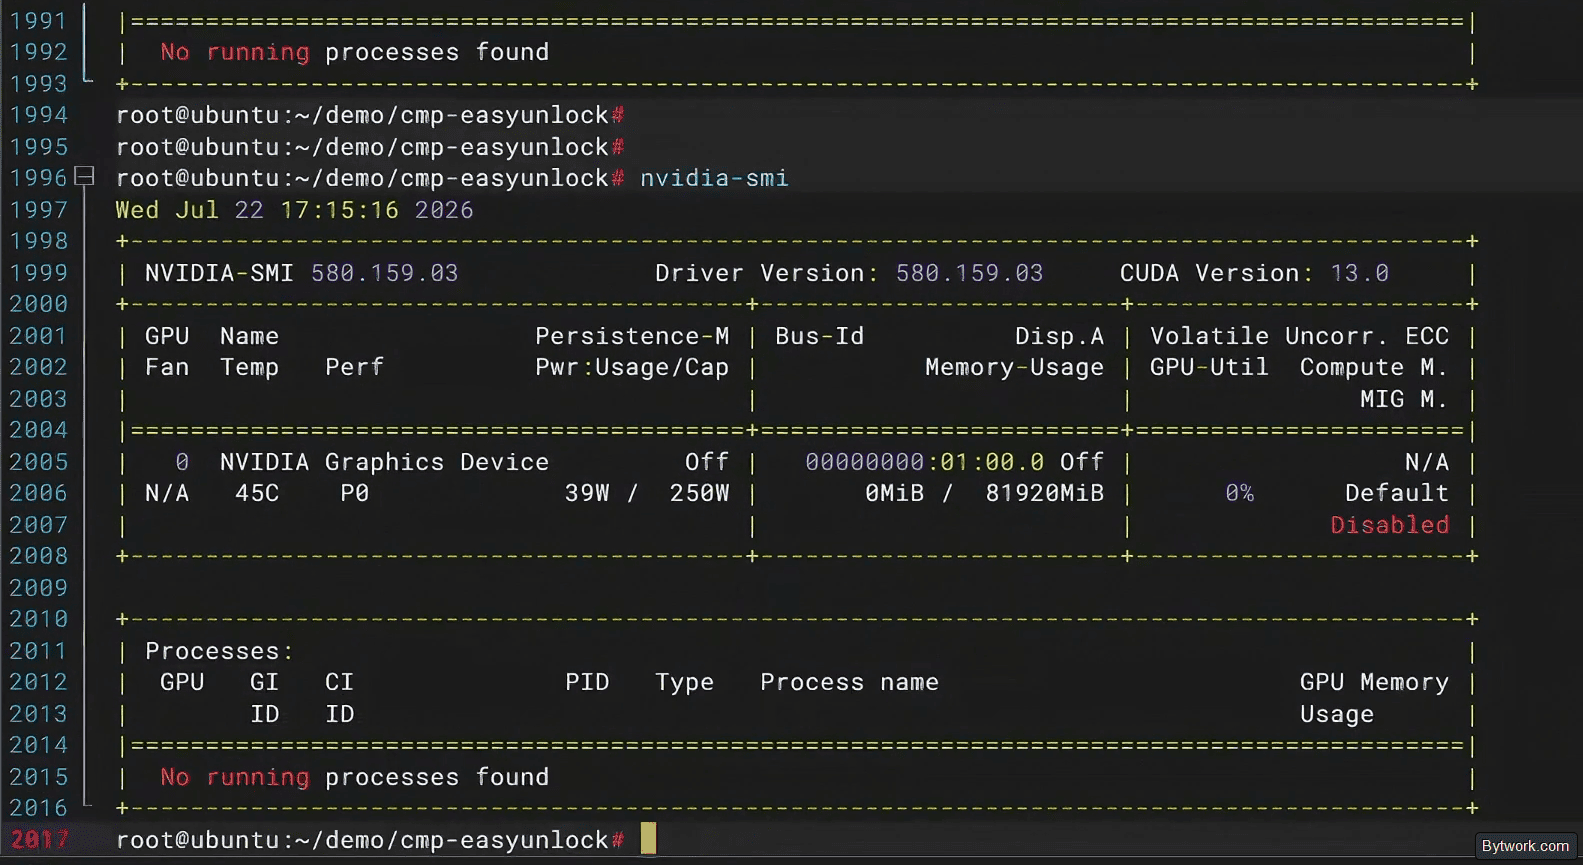Screen dimensions: 1583x865
Task: Click the "Compute M." header
Action: point(1374,367)
